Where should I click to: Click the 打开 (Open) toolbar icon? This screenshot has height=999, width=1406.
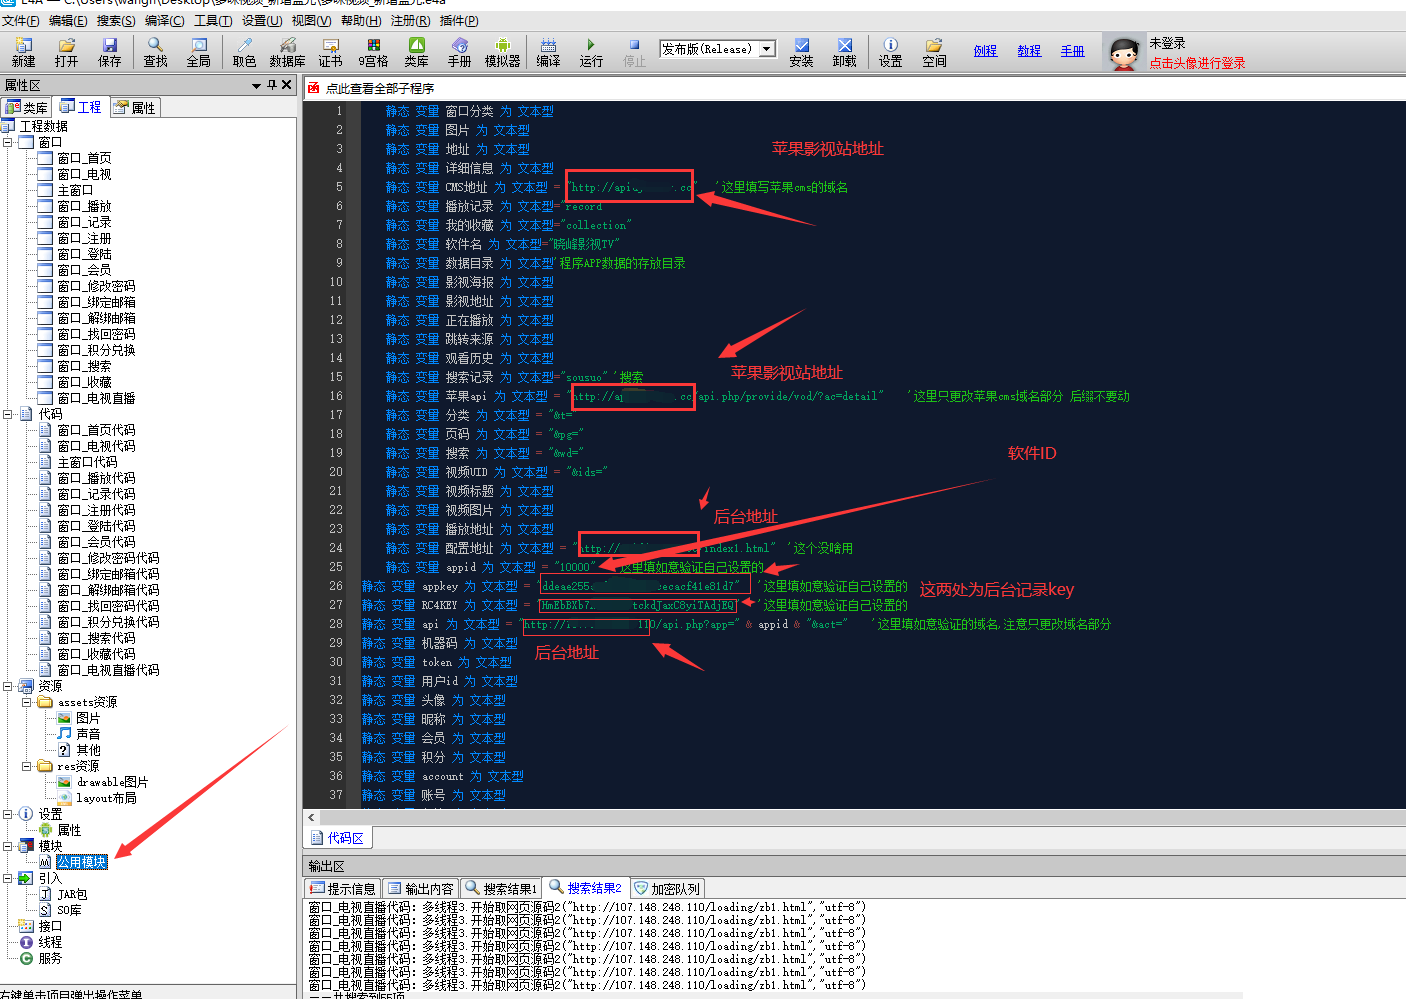click(x=67, y=52)
